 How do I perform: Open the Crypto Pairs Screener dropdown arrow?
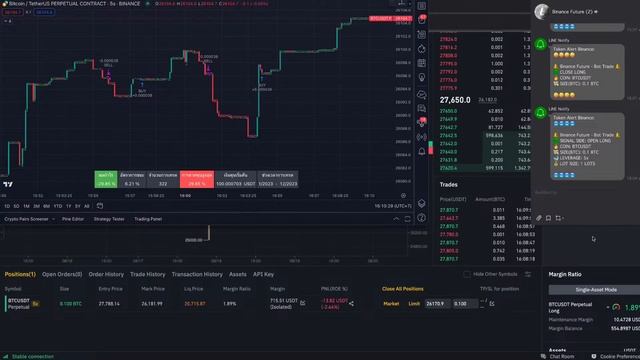click(53, 219)
